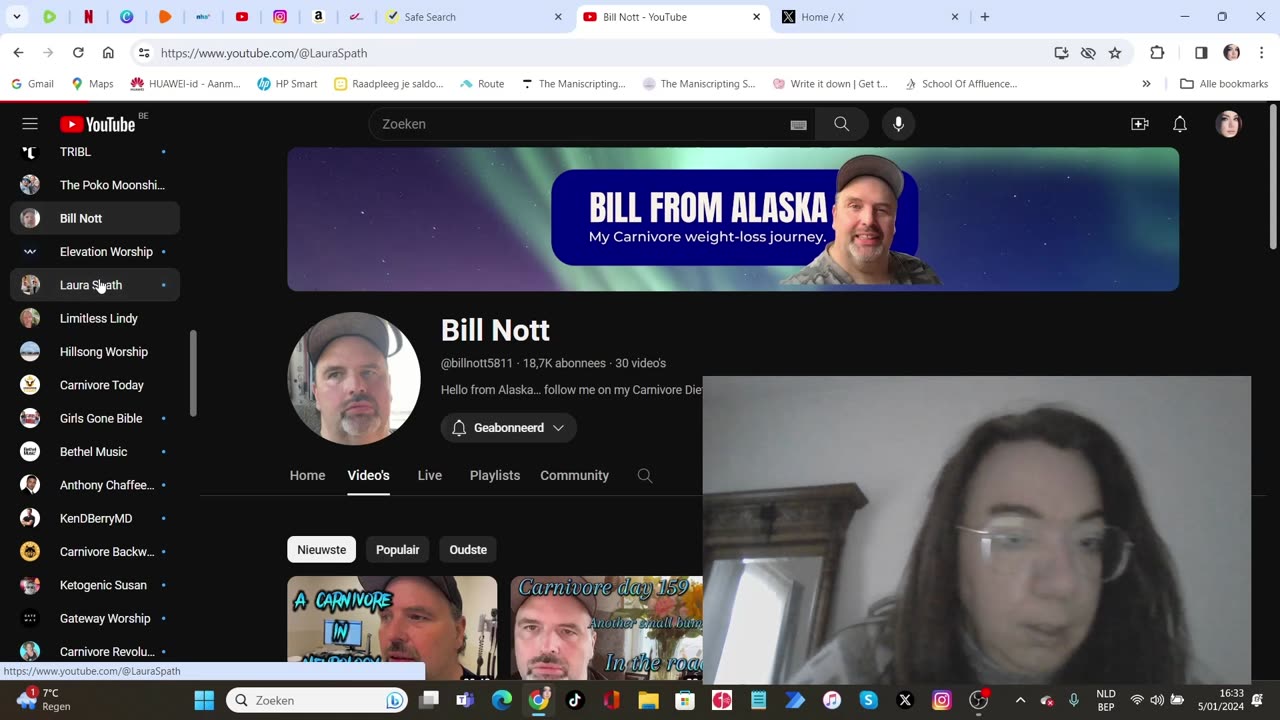Open Carnivore Today subscription in sidebar
Image resolution: width=1280 pixels, height=720 pixels.
pyautogui.click(x=95, y=385)
